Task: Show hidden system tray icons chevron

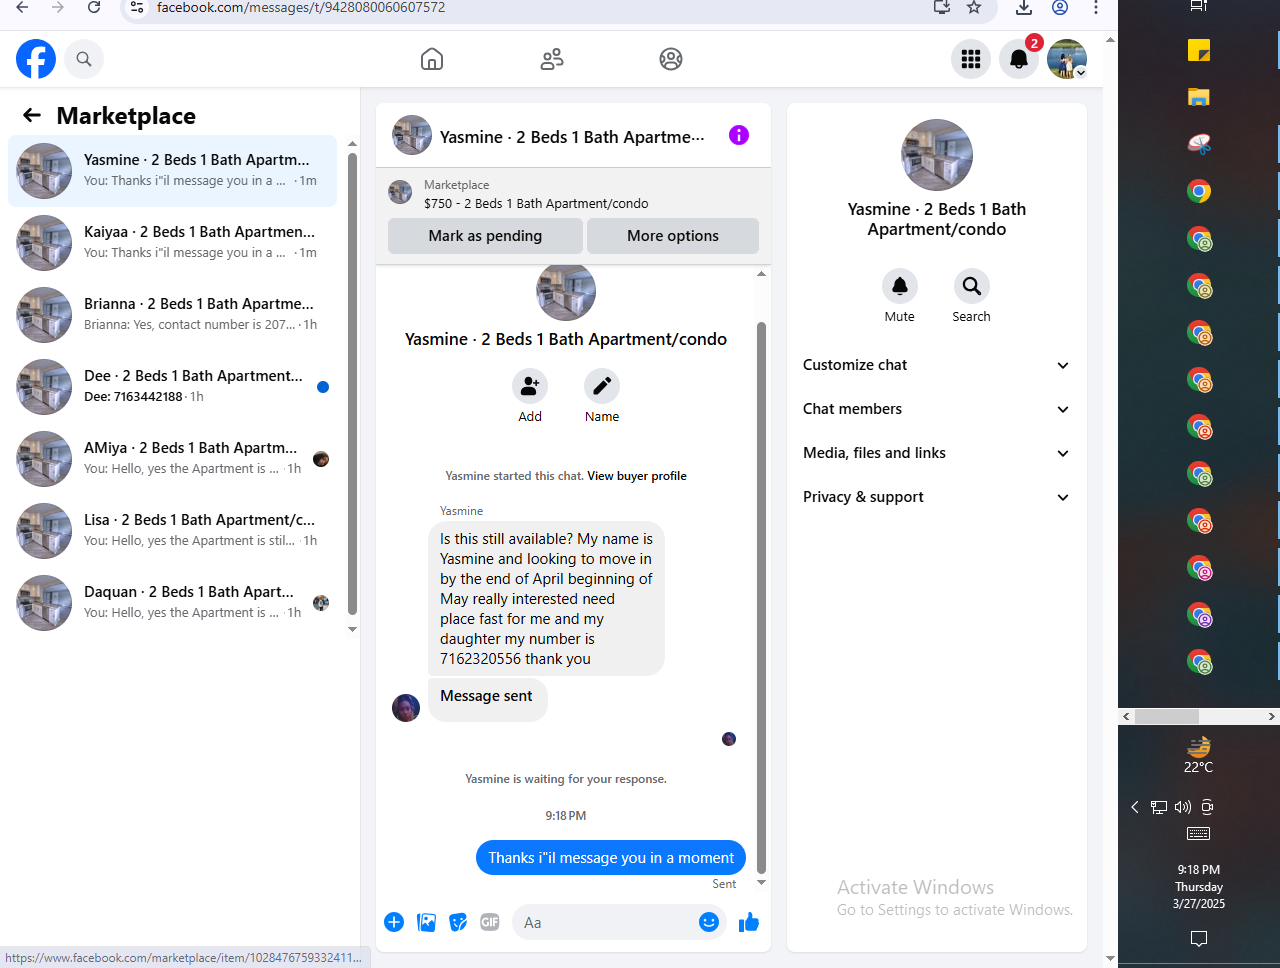Action: coord(1135,807)
